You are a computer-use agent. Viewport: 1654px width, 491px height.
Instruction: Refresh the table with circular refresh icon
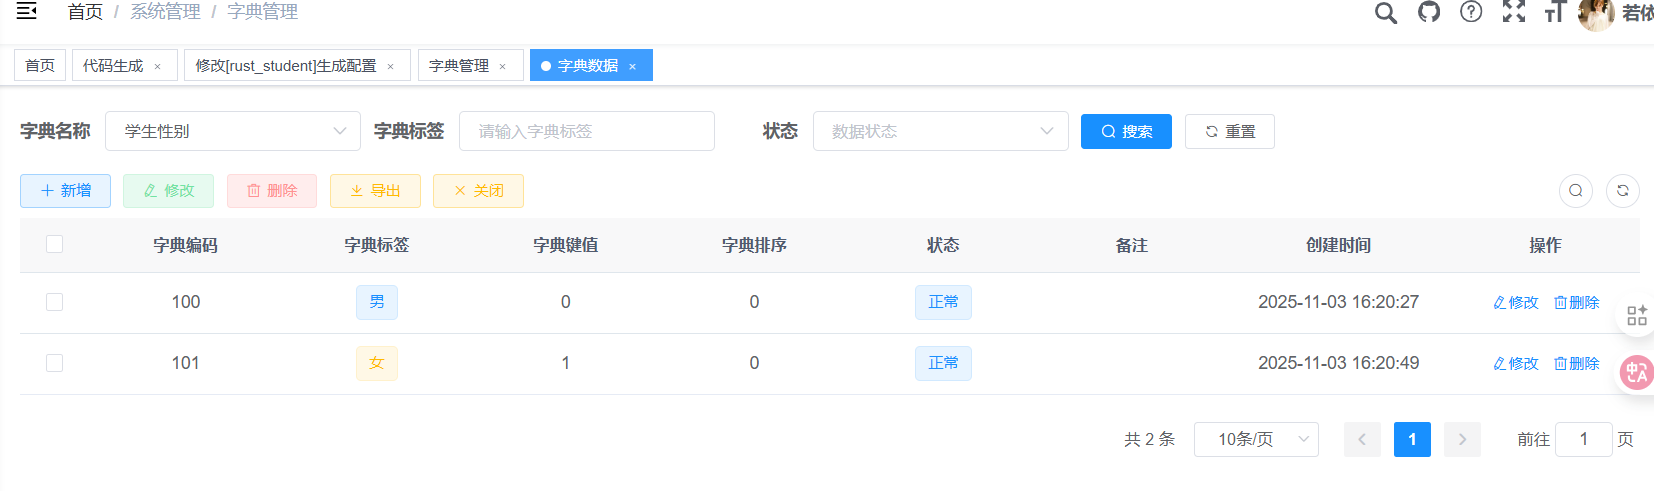pyautogui.click(x=1622, y=190)
